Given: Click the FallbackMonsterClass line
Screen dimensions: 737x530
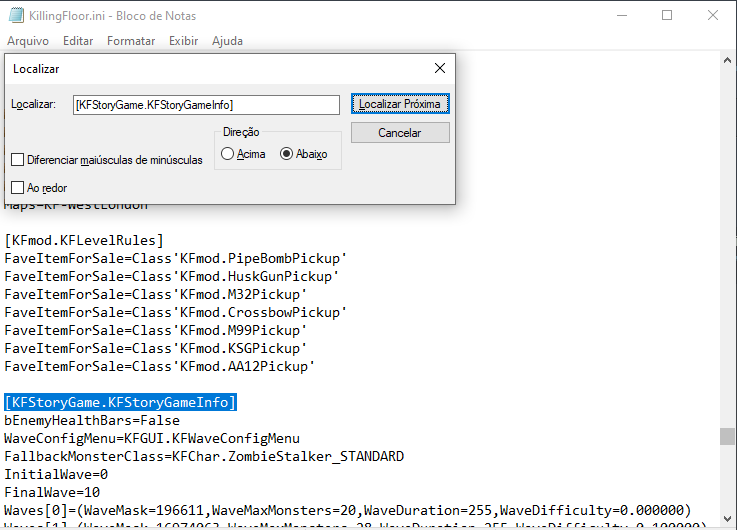Looking at the screenshot, I should click(204, 456).
